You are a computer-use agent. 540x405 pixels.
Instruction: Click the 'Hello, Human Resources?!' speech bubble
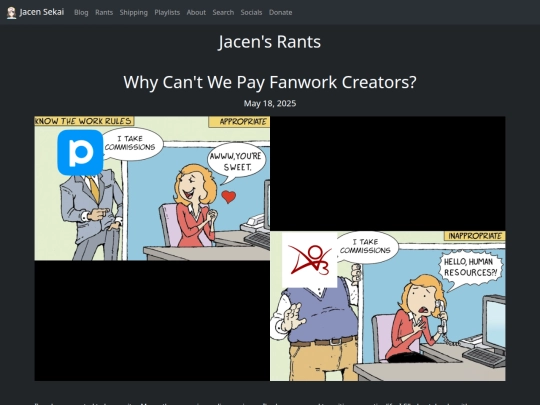click(470, 268)
